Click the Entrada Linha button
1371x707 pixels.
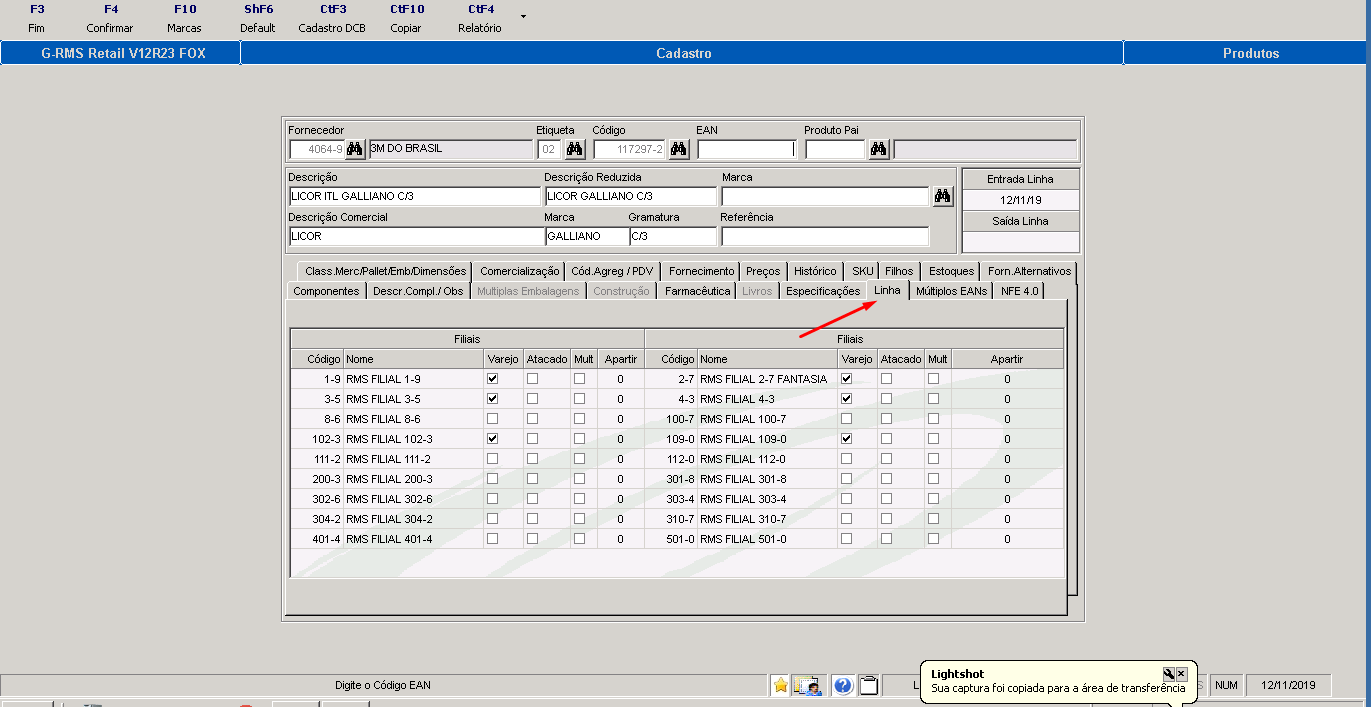pyautogui.click(x=1020, y=179)
